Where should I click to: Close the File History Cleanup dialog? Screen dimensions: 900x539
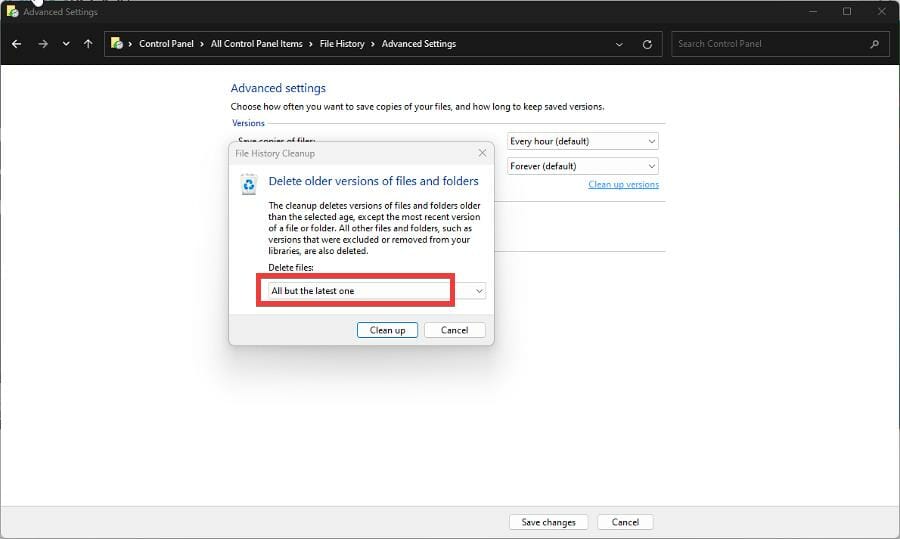[x=482, y=153]
